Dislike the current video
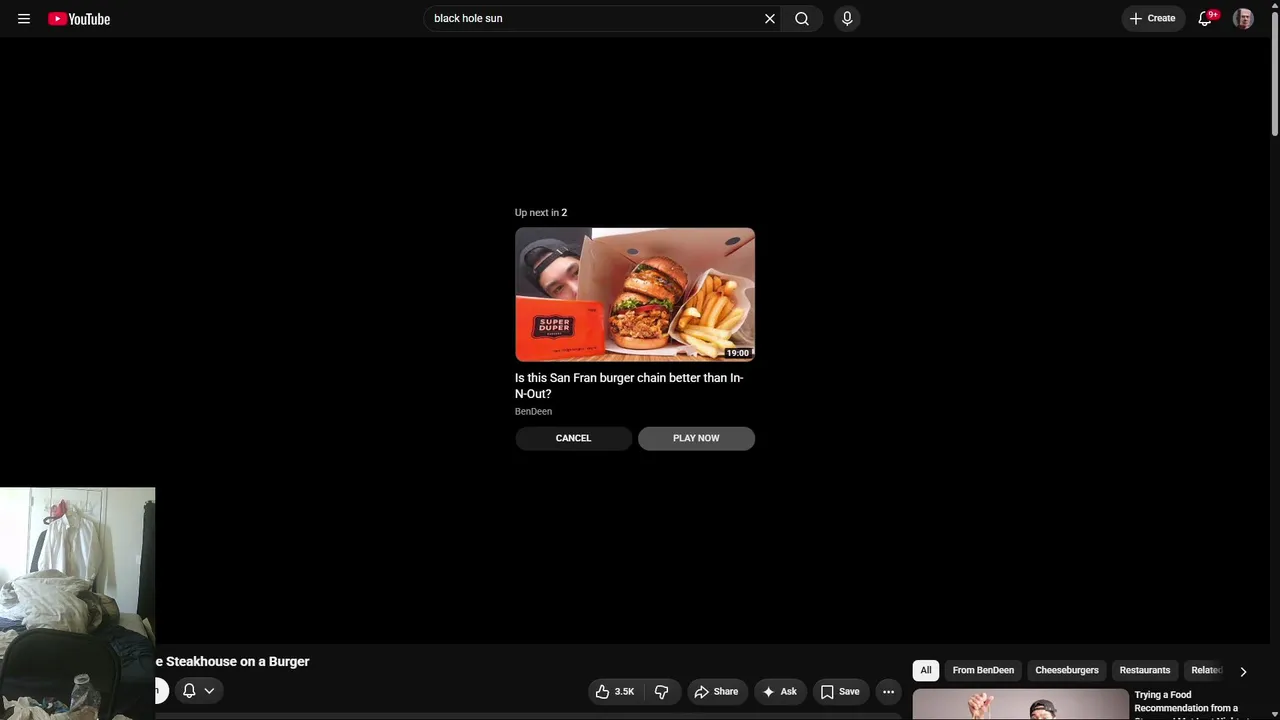The width and height of the screenshot is (1280, 720). 662,691
